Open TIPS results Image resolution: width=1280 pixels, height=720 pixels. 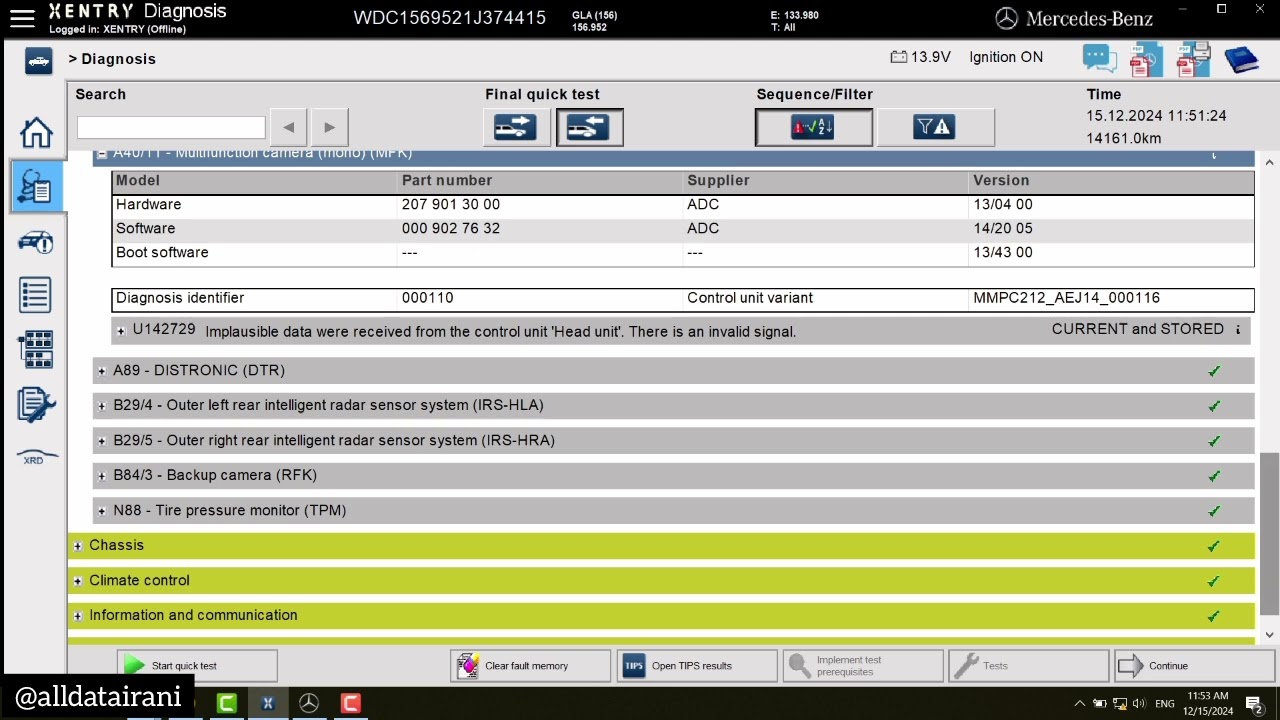coord(697,666)
